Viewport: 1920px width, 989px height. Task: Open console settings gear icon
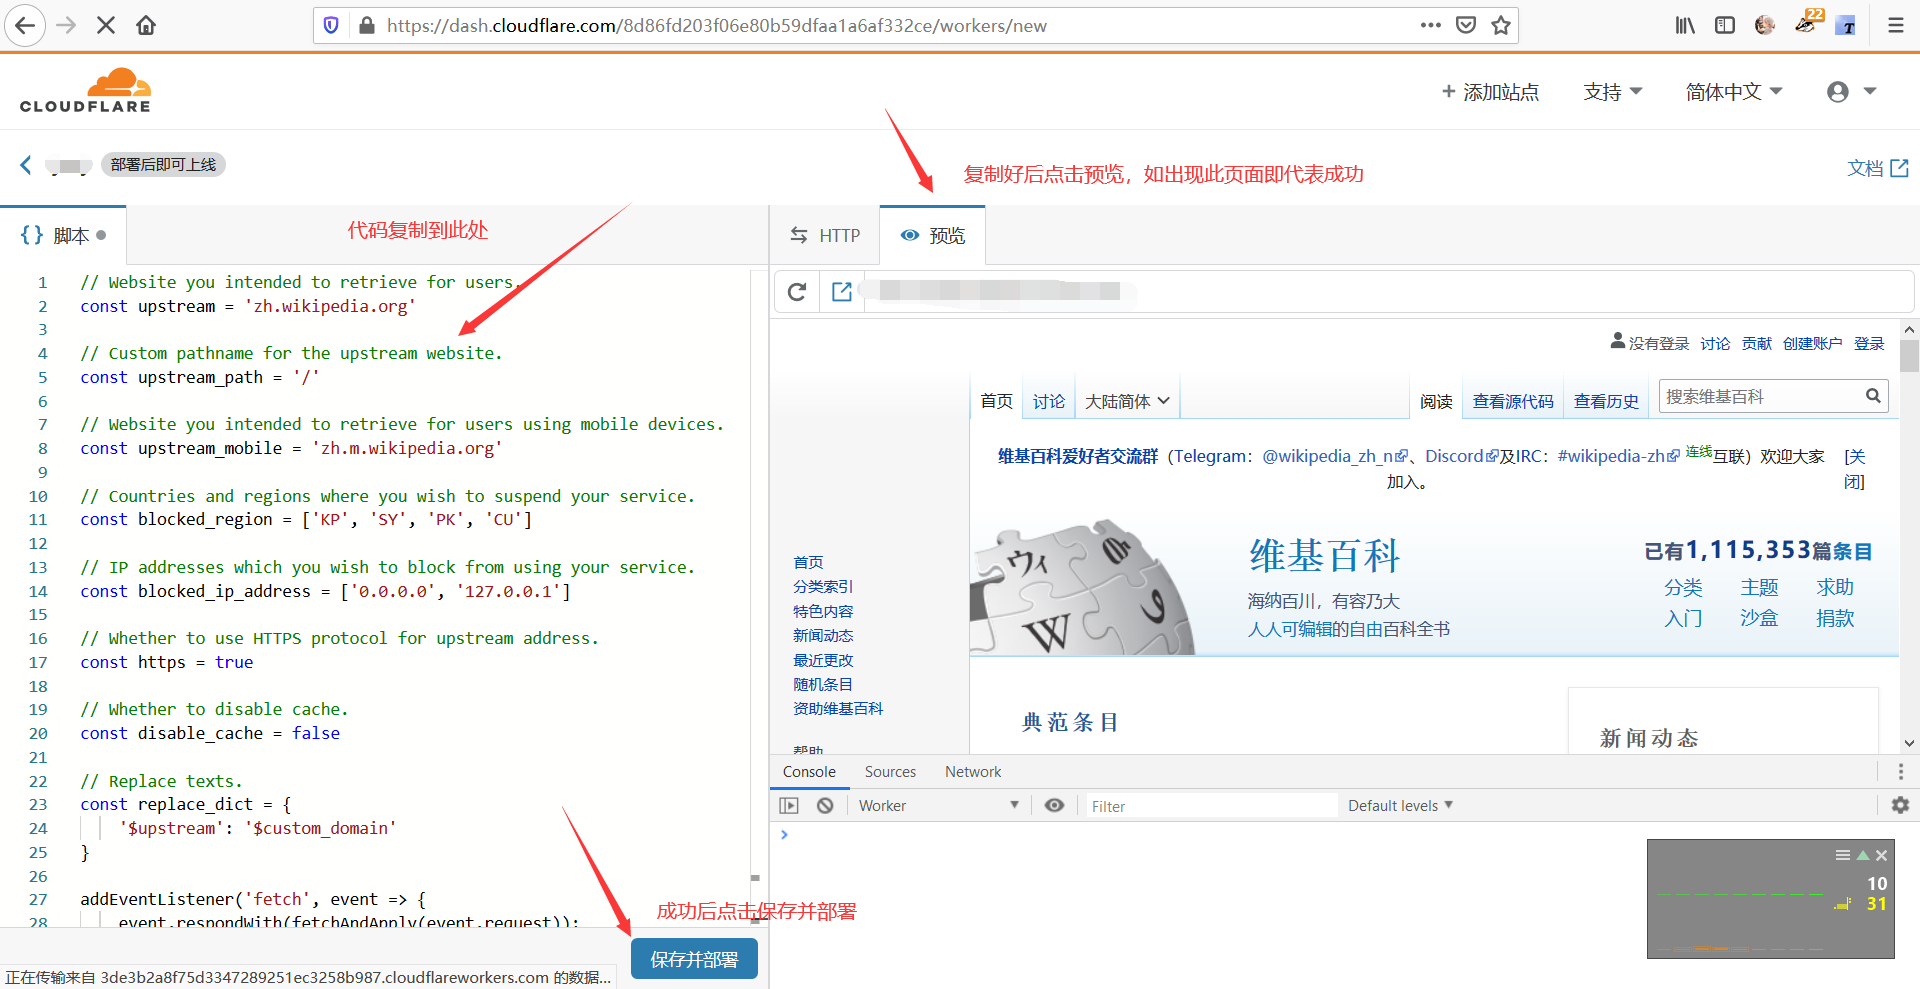pyautogui.click(x=1900, y=805)
